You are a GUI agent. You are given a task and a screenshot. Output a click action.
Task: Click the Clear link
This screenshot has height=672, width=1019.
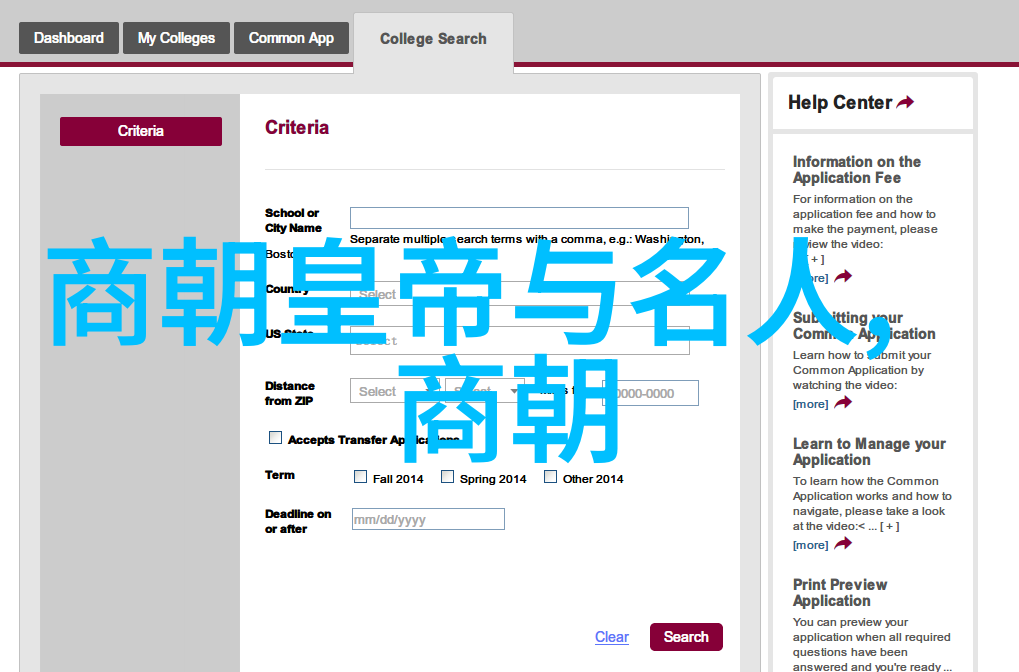[611, 637]
